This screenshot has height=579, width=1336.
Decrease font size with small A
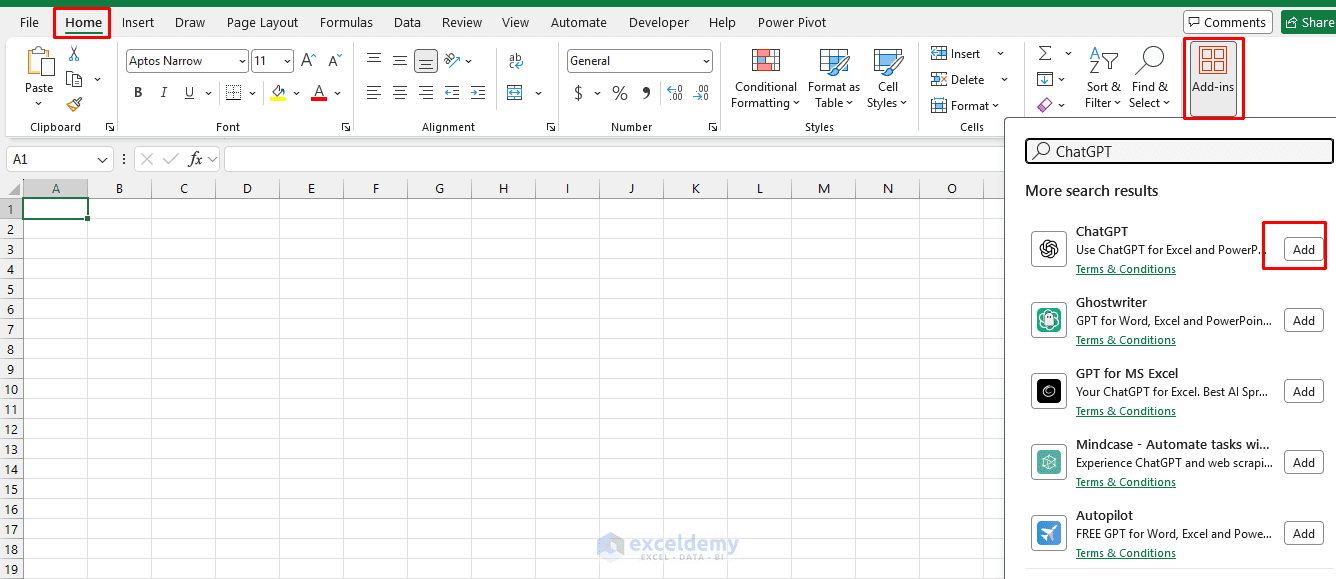335,61
